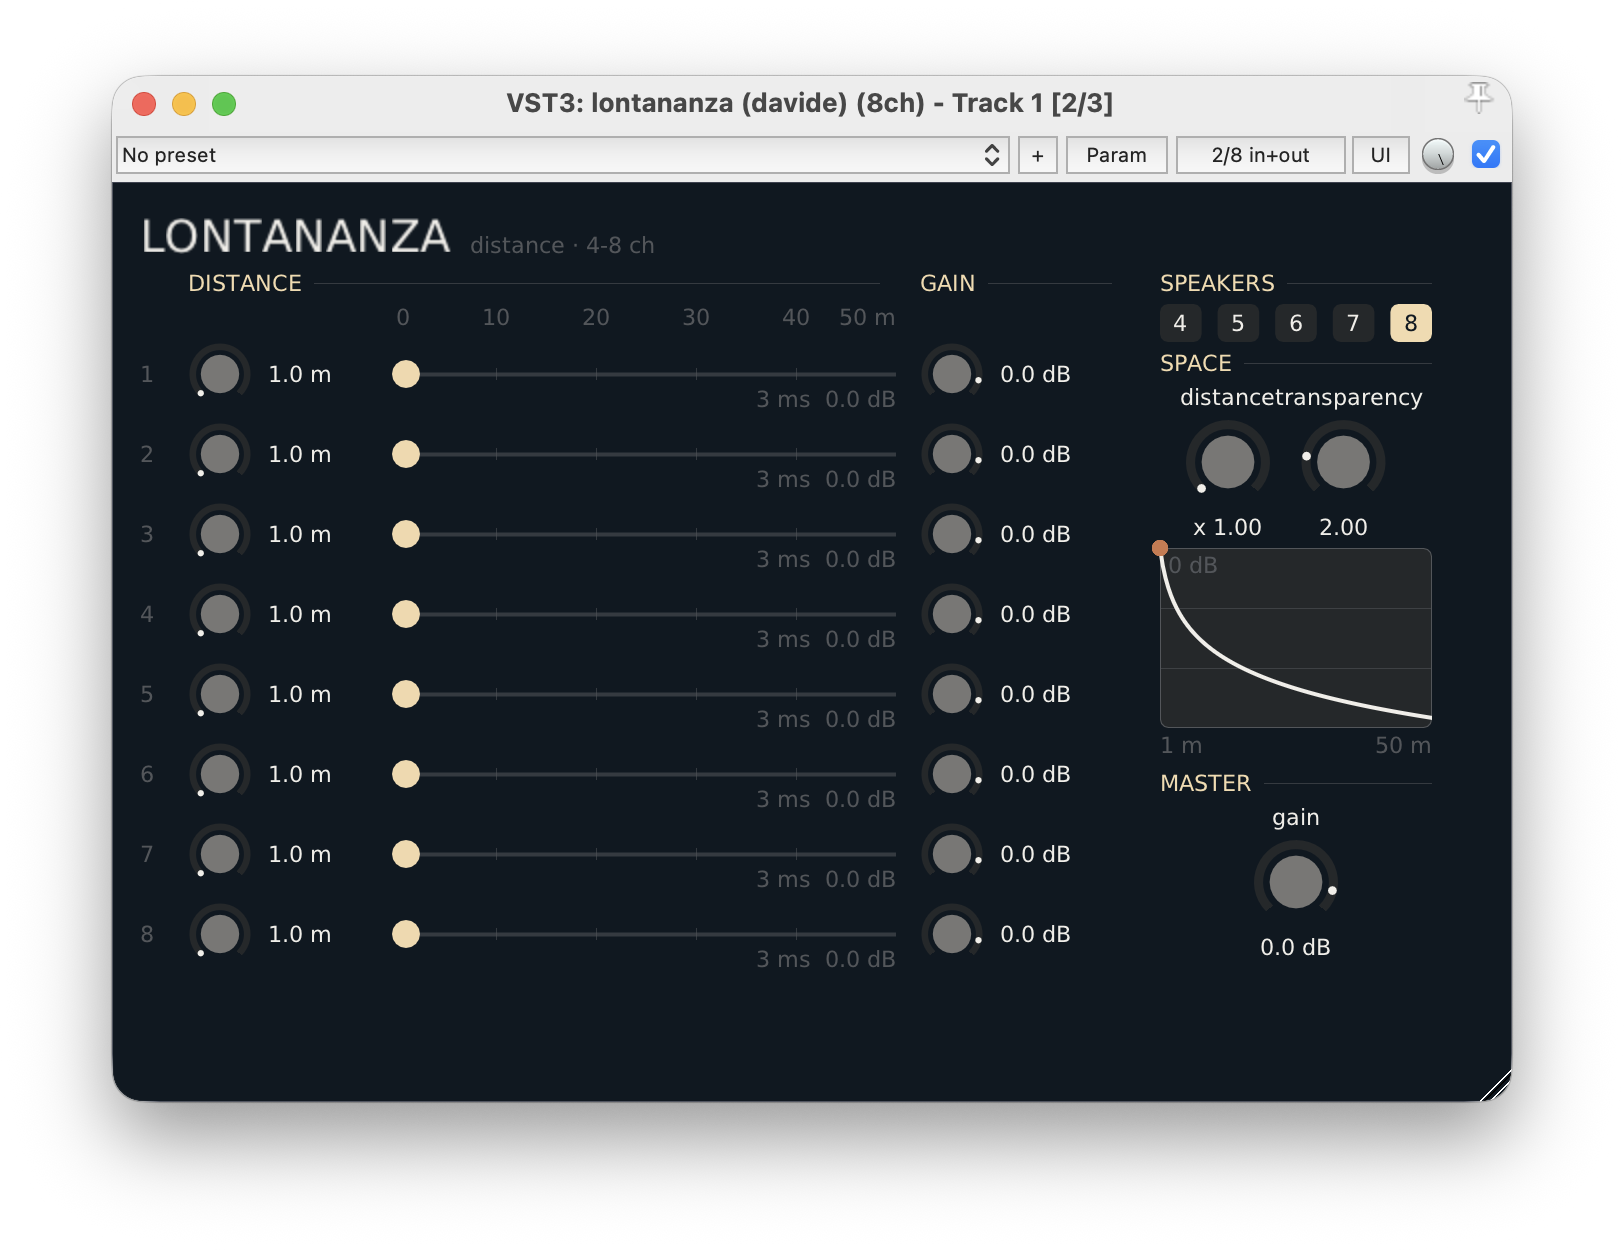Screen dimensions: 1624x1250
Task: Click the pin window icon in the title bar
Action: 1478,97
